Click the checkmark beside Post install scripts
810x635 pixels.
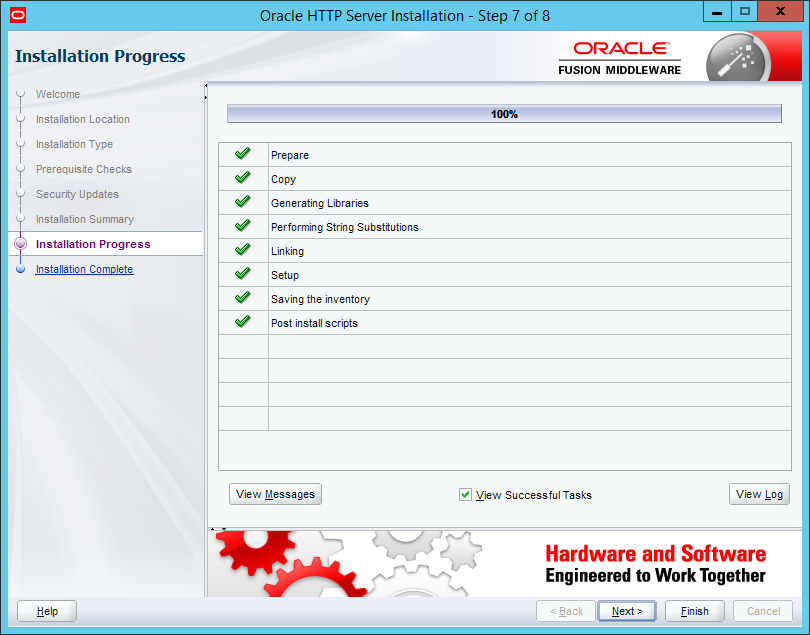pos(242,322)
